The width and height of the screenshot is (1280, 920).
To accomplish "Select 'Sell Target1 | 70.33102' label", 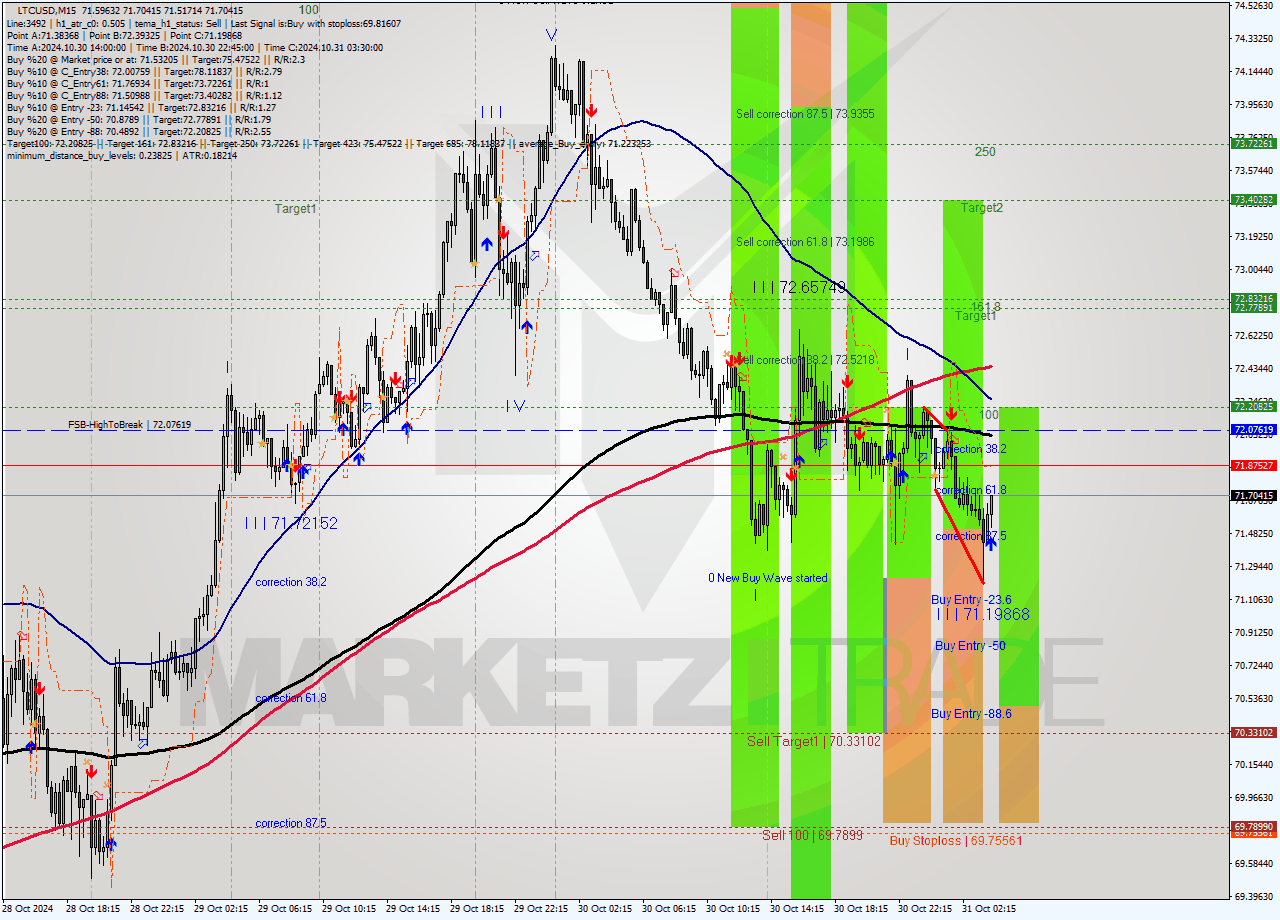I will [x=814, y=741].
